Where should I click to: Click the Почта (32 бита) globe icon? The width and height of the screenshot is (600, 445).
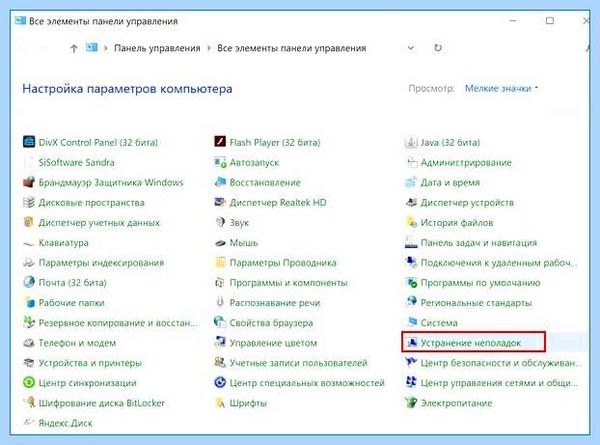(x=29, y=282)
